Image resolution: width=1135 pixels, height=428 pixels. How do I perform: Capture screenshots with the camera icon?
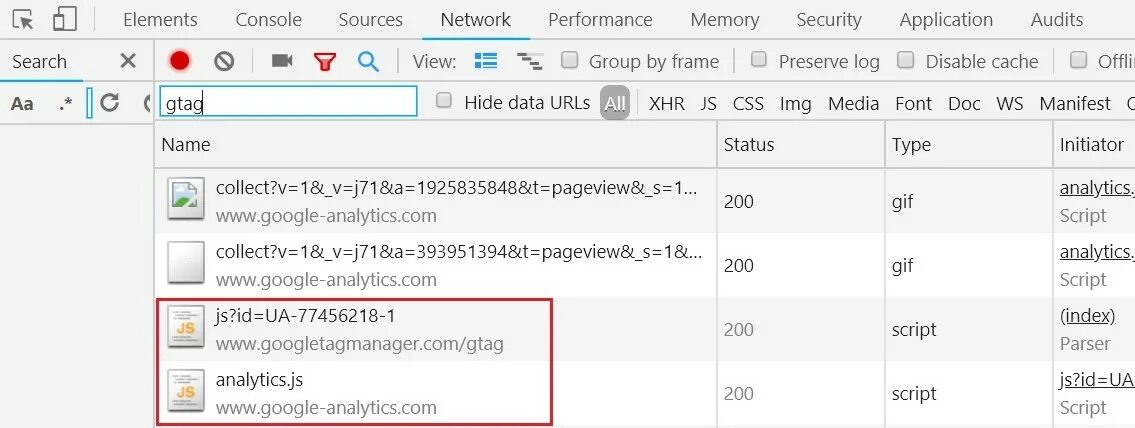[x=282, y=61]
